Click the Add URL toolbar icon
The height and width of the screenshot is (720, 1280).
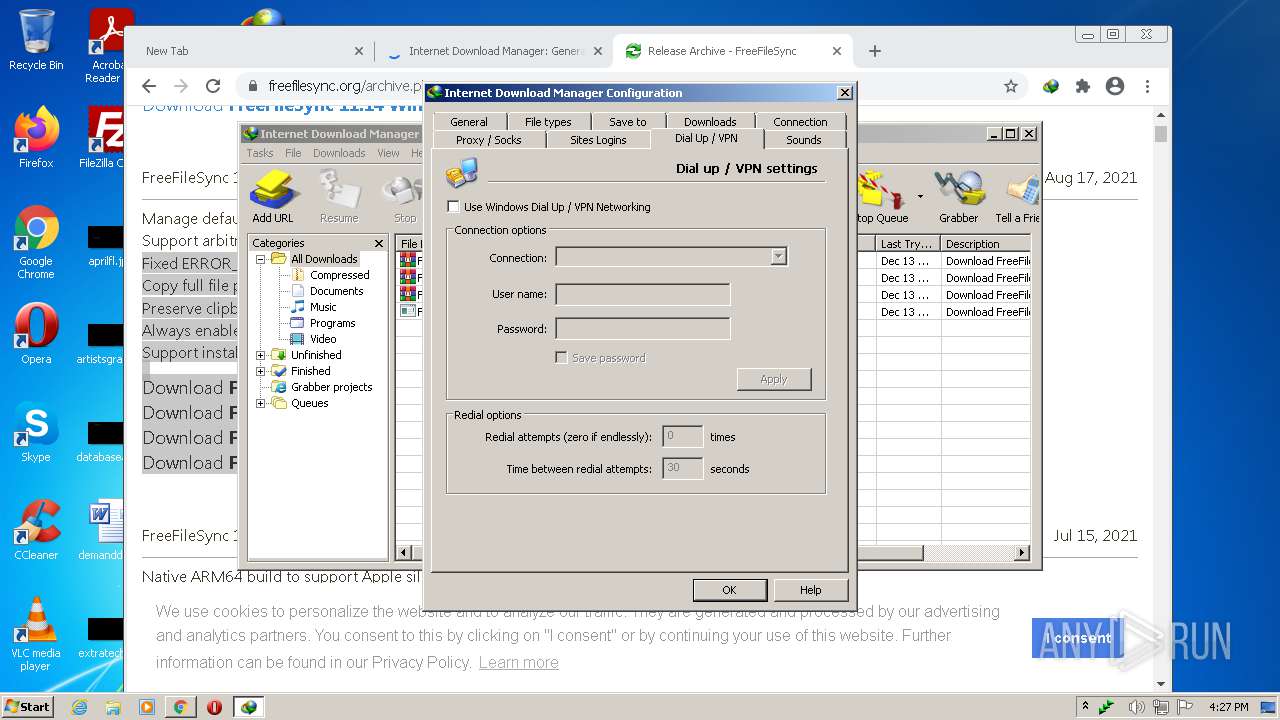[x=272, y=197]
